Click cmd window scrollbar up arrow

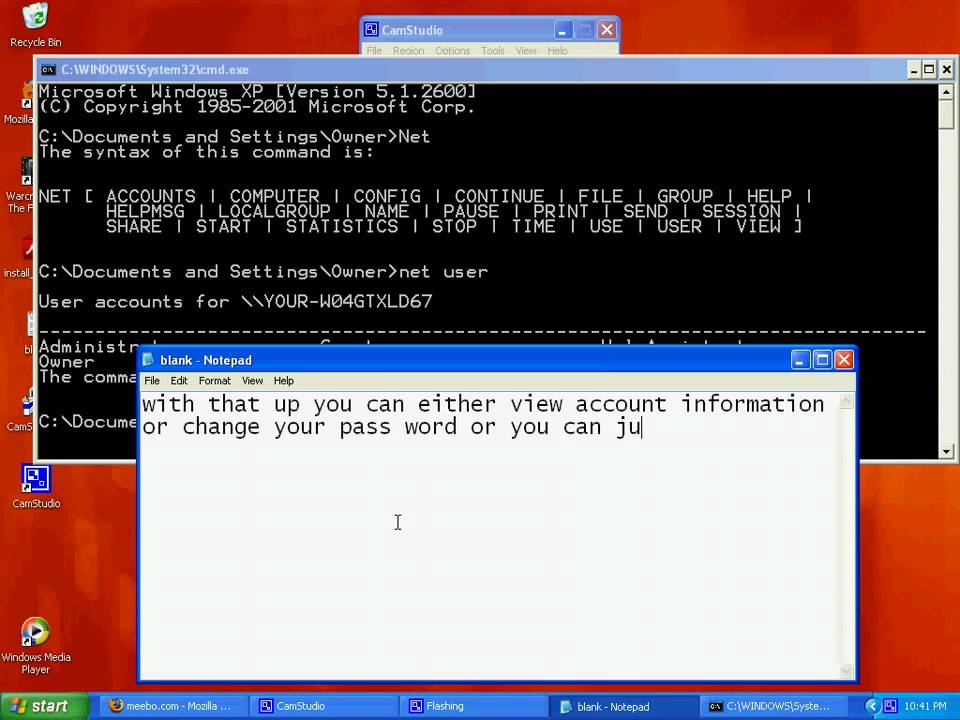pos(946,92)
